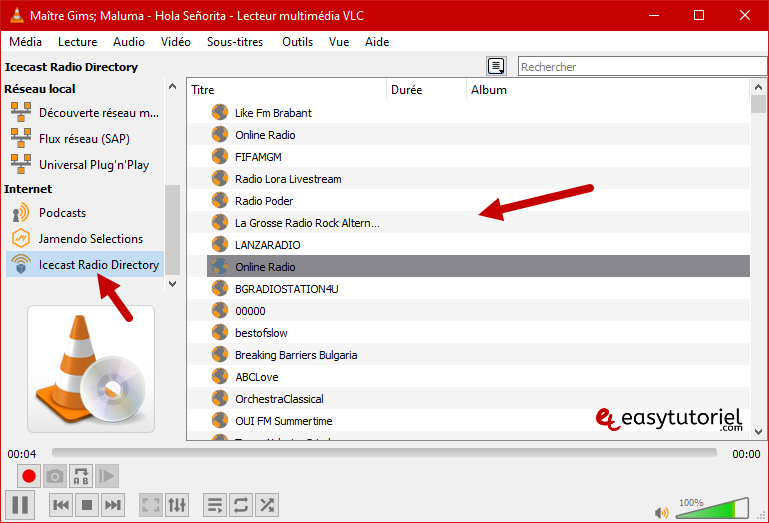The image size is (769, 523).
Task: Click the playlist scroll down arrow
Action: coord(758,432)
